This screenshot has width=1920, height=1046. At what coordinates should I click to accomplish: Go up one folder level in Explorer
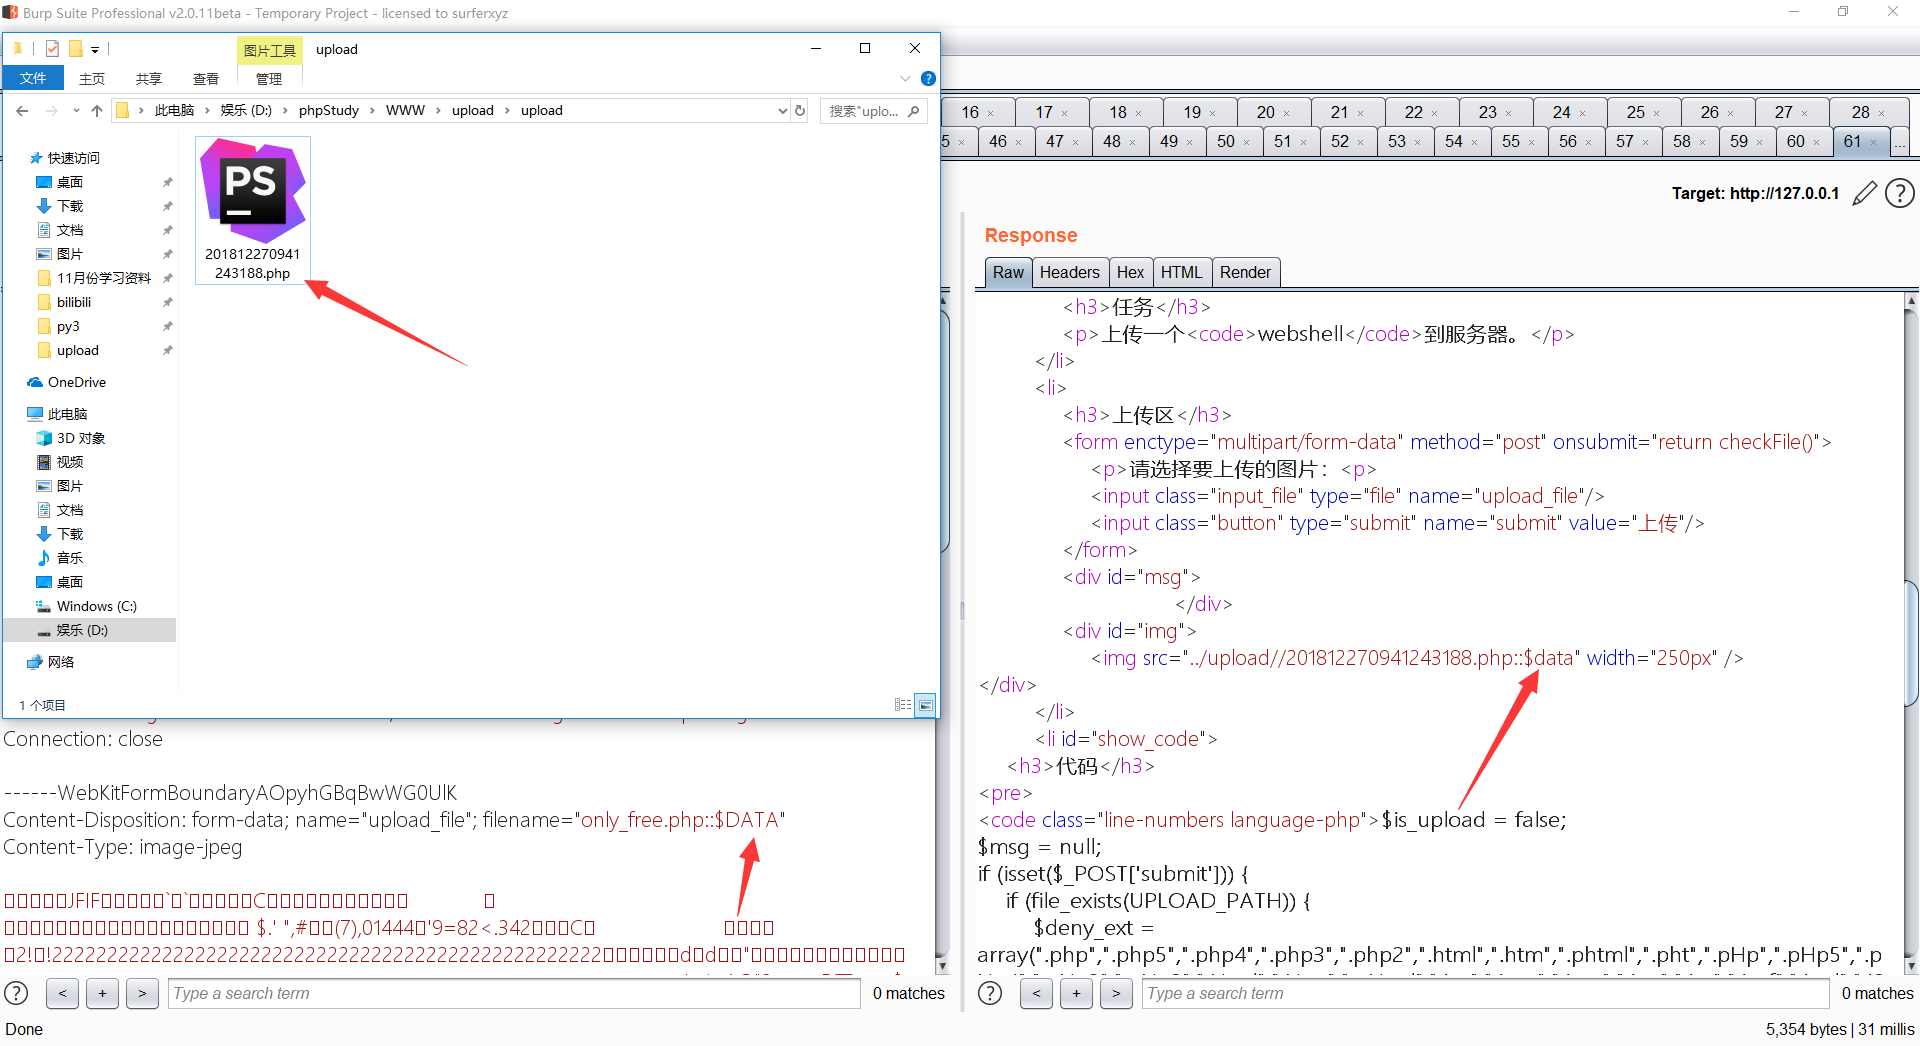tap(97, 111)
